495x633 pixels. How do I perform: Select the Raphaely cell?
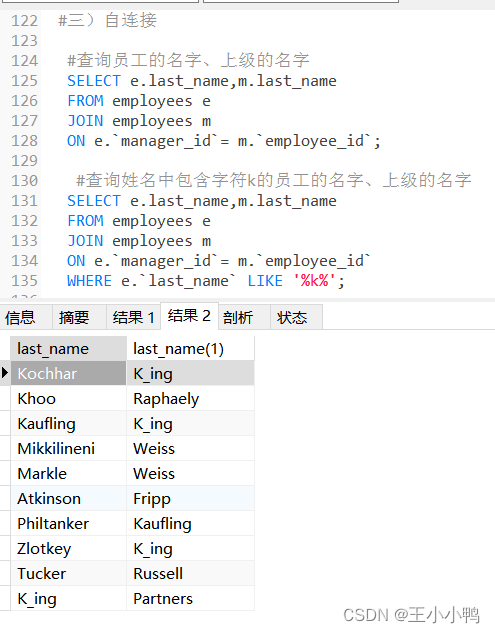pos(191,398)
